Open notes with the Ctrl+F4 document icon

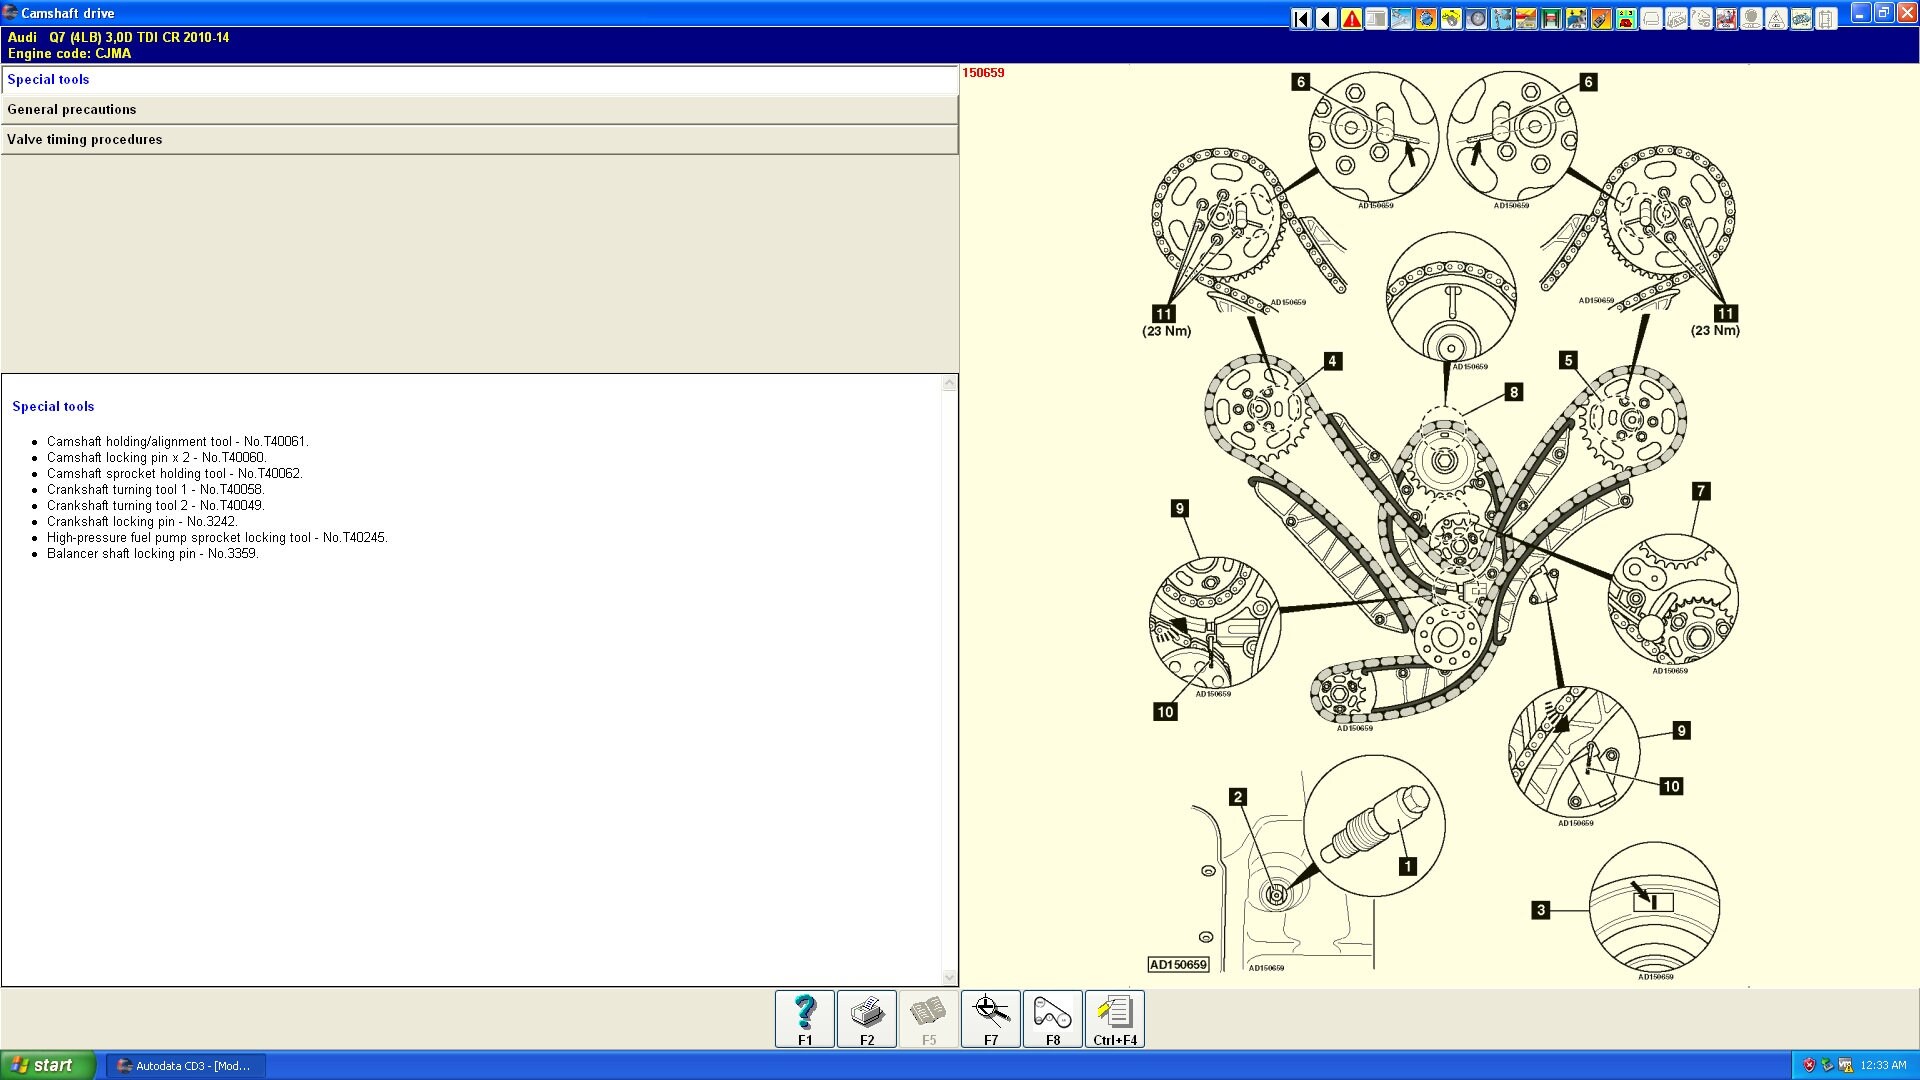[1114, 1018]
